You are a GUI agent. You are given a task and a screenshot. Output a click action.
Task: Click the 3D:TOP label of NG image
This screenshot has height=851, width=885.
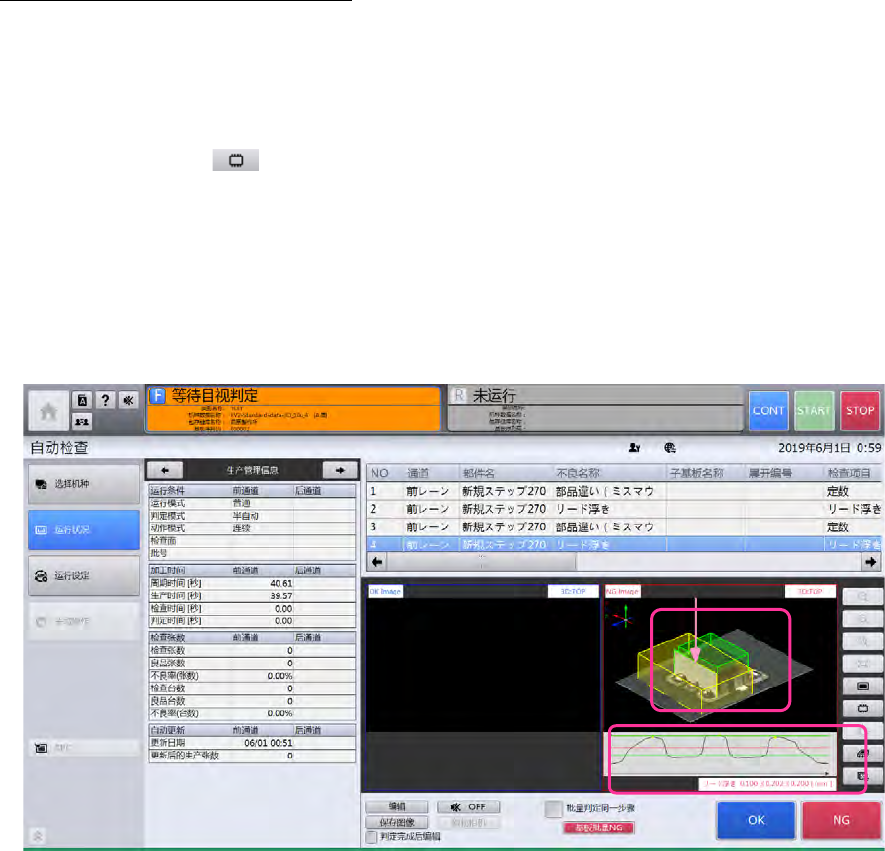coord(810,591)
